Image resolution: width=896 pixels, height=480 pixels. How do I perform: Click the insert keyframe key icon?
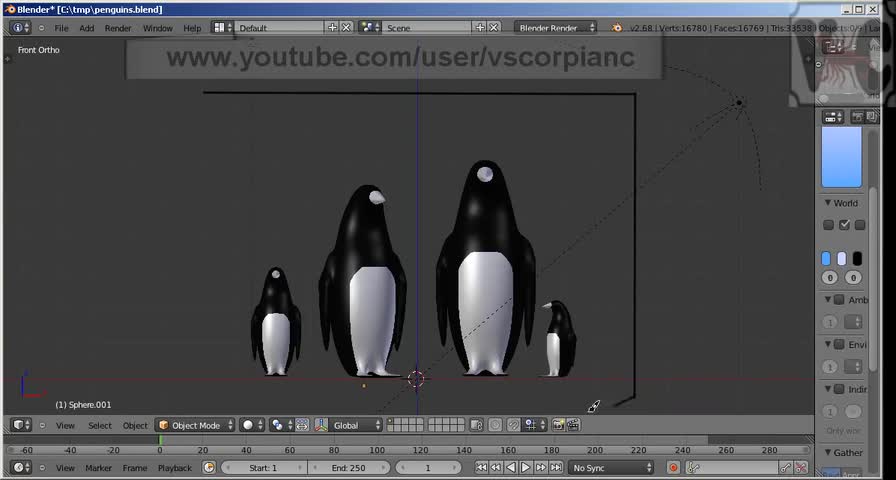(786, 467)
